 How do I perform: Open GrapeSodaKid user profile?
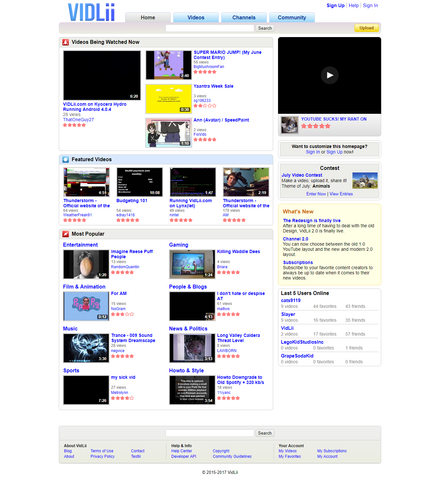tap(297, 356)
